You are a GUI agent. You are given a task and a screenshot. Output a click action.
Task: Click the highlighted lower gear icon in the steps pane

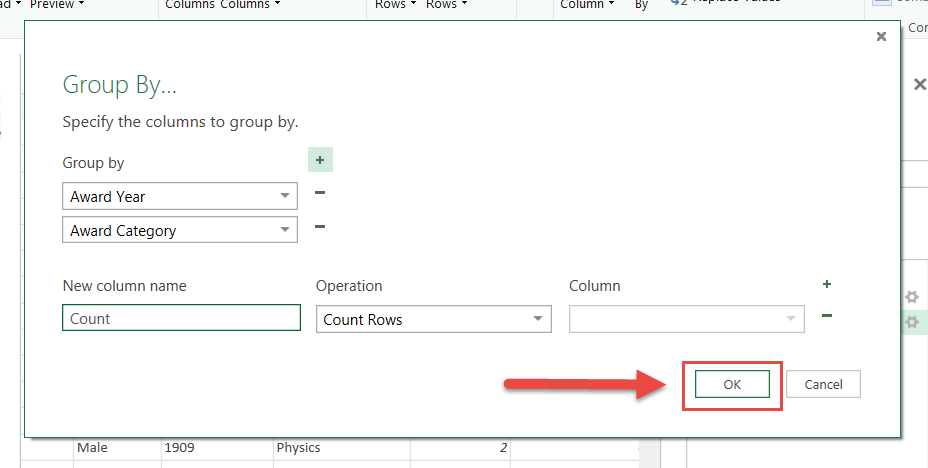tap(911, 322)
